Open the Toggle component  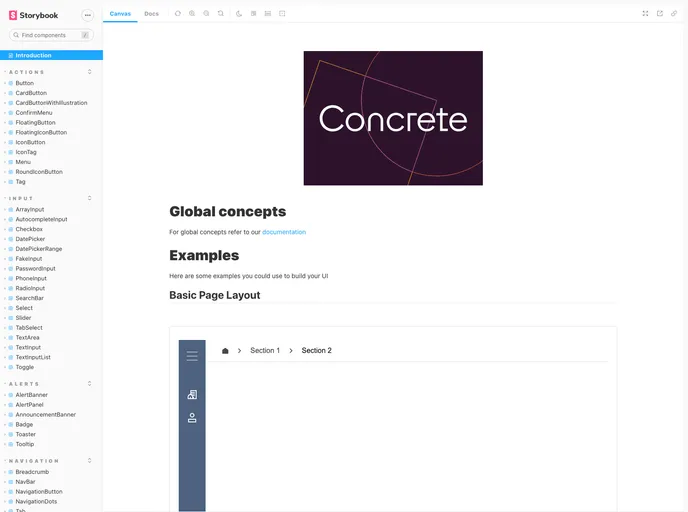click(x=25, y=367)
